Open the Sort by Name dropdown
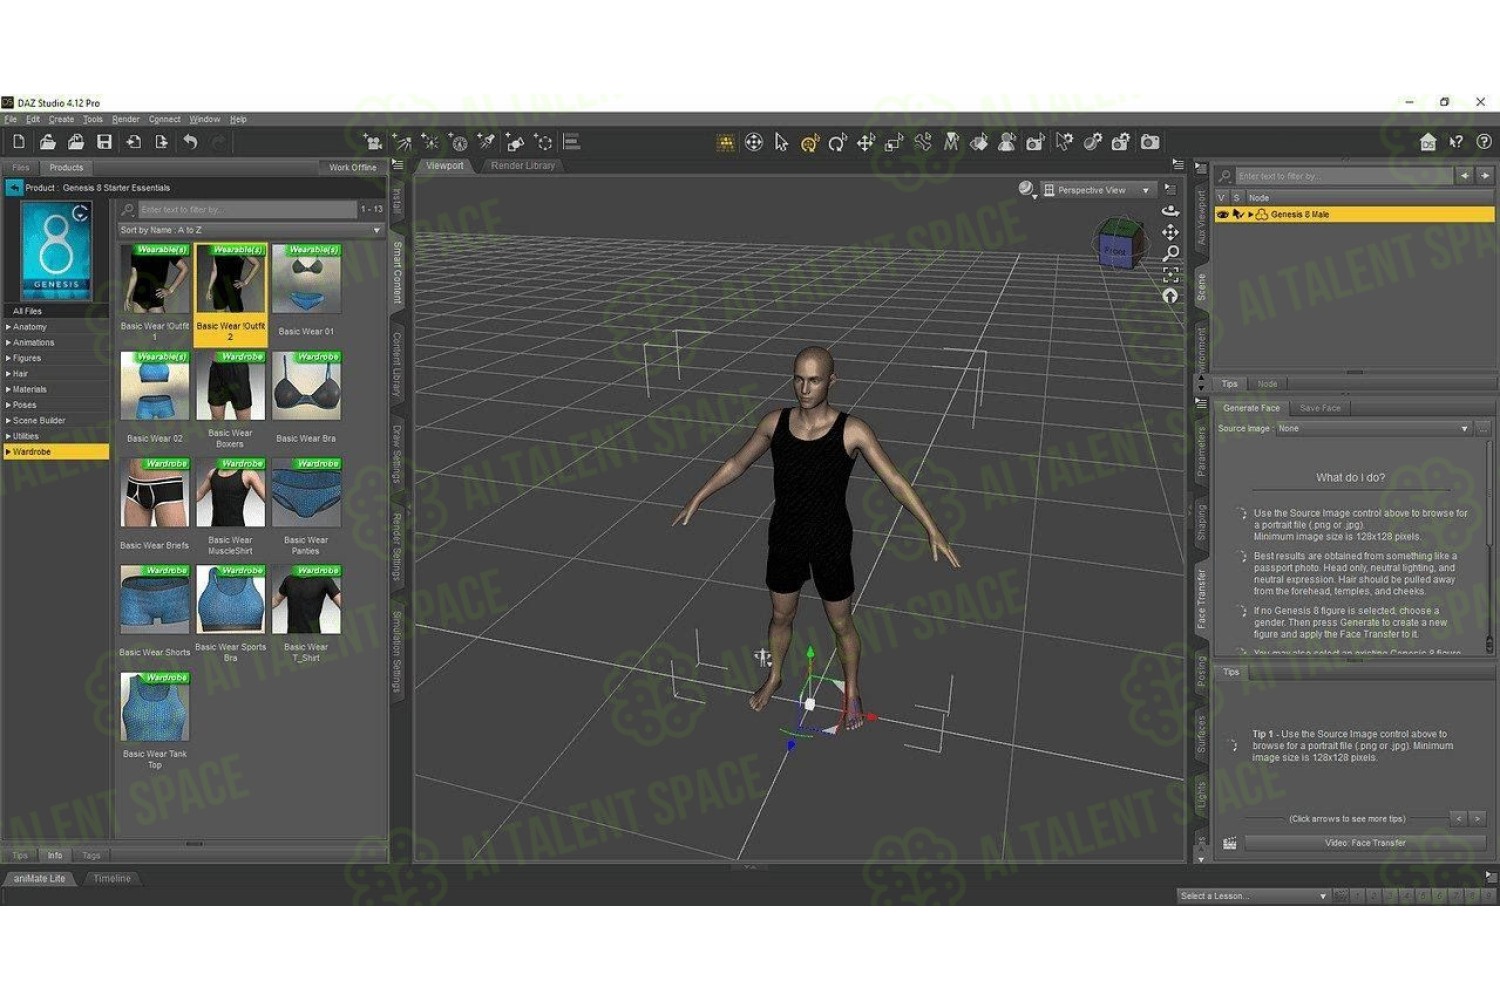The image size is (1500, 1000). coord(250,231)
